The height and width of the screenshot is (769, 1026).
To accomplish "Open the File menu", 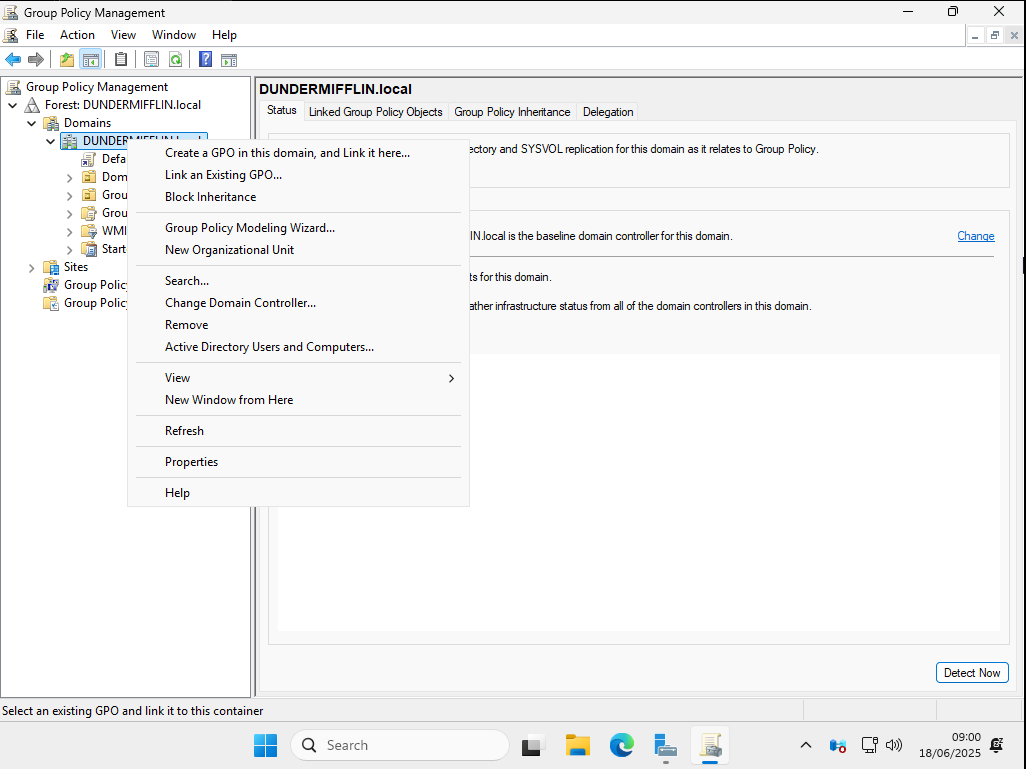I will pos(35,35).
